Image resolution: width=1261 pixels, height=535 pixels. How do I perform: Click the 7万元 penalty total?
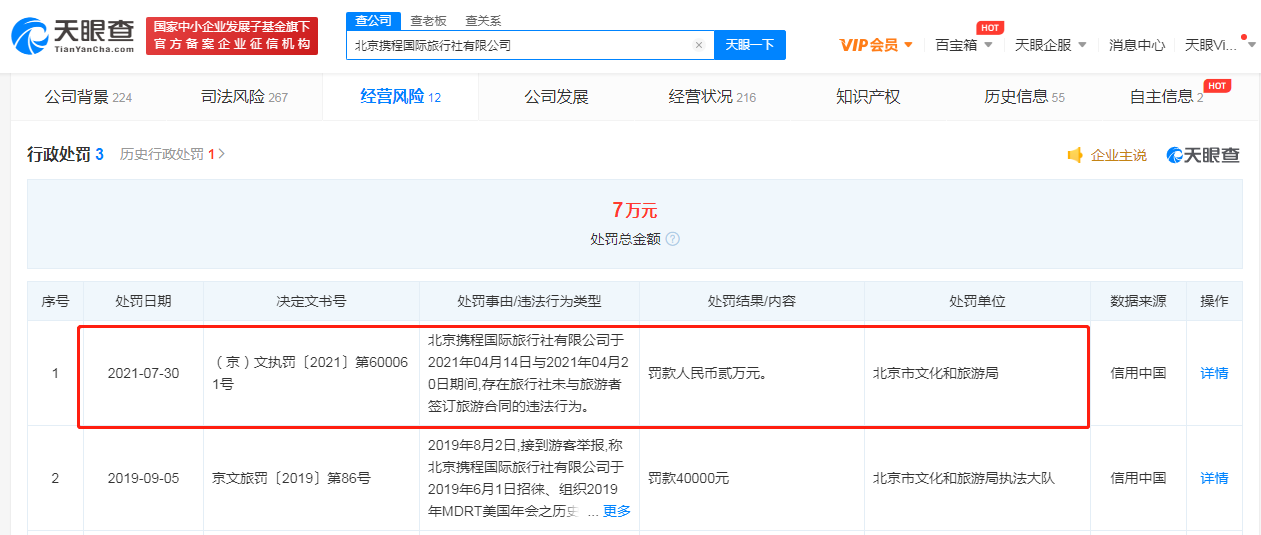pyautogui.click(x=635, y=210)
